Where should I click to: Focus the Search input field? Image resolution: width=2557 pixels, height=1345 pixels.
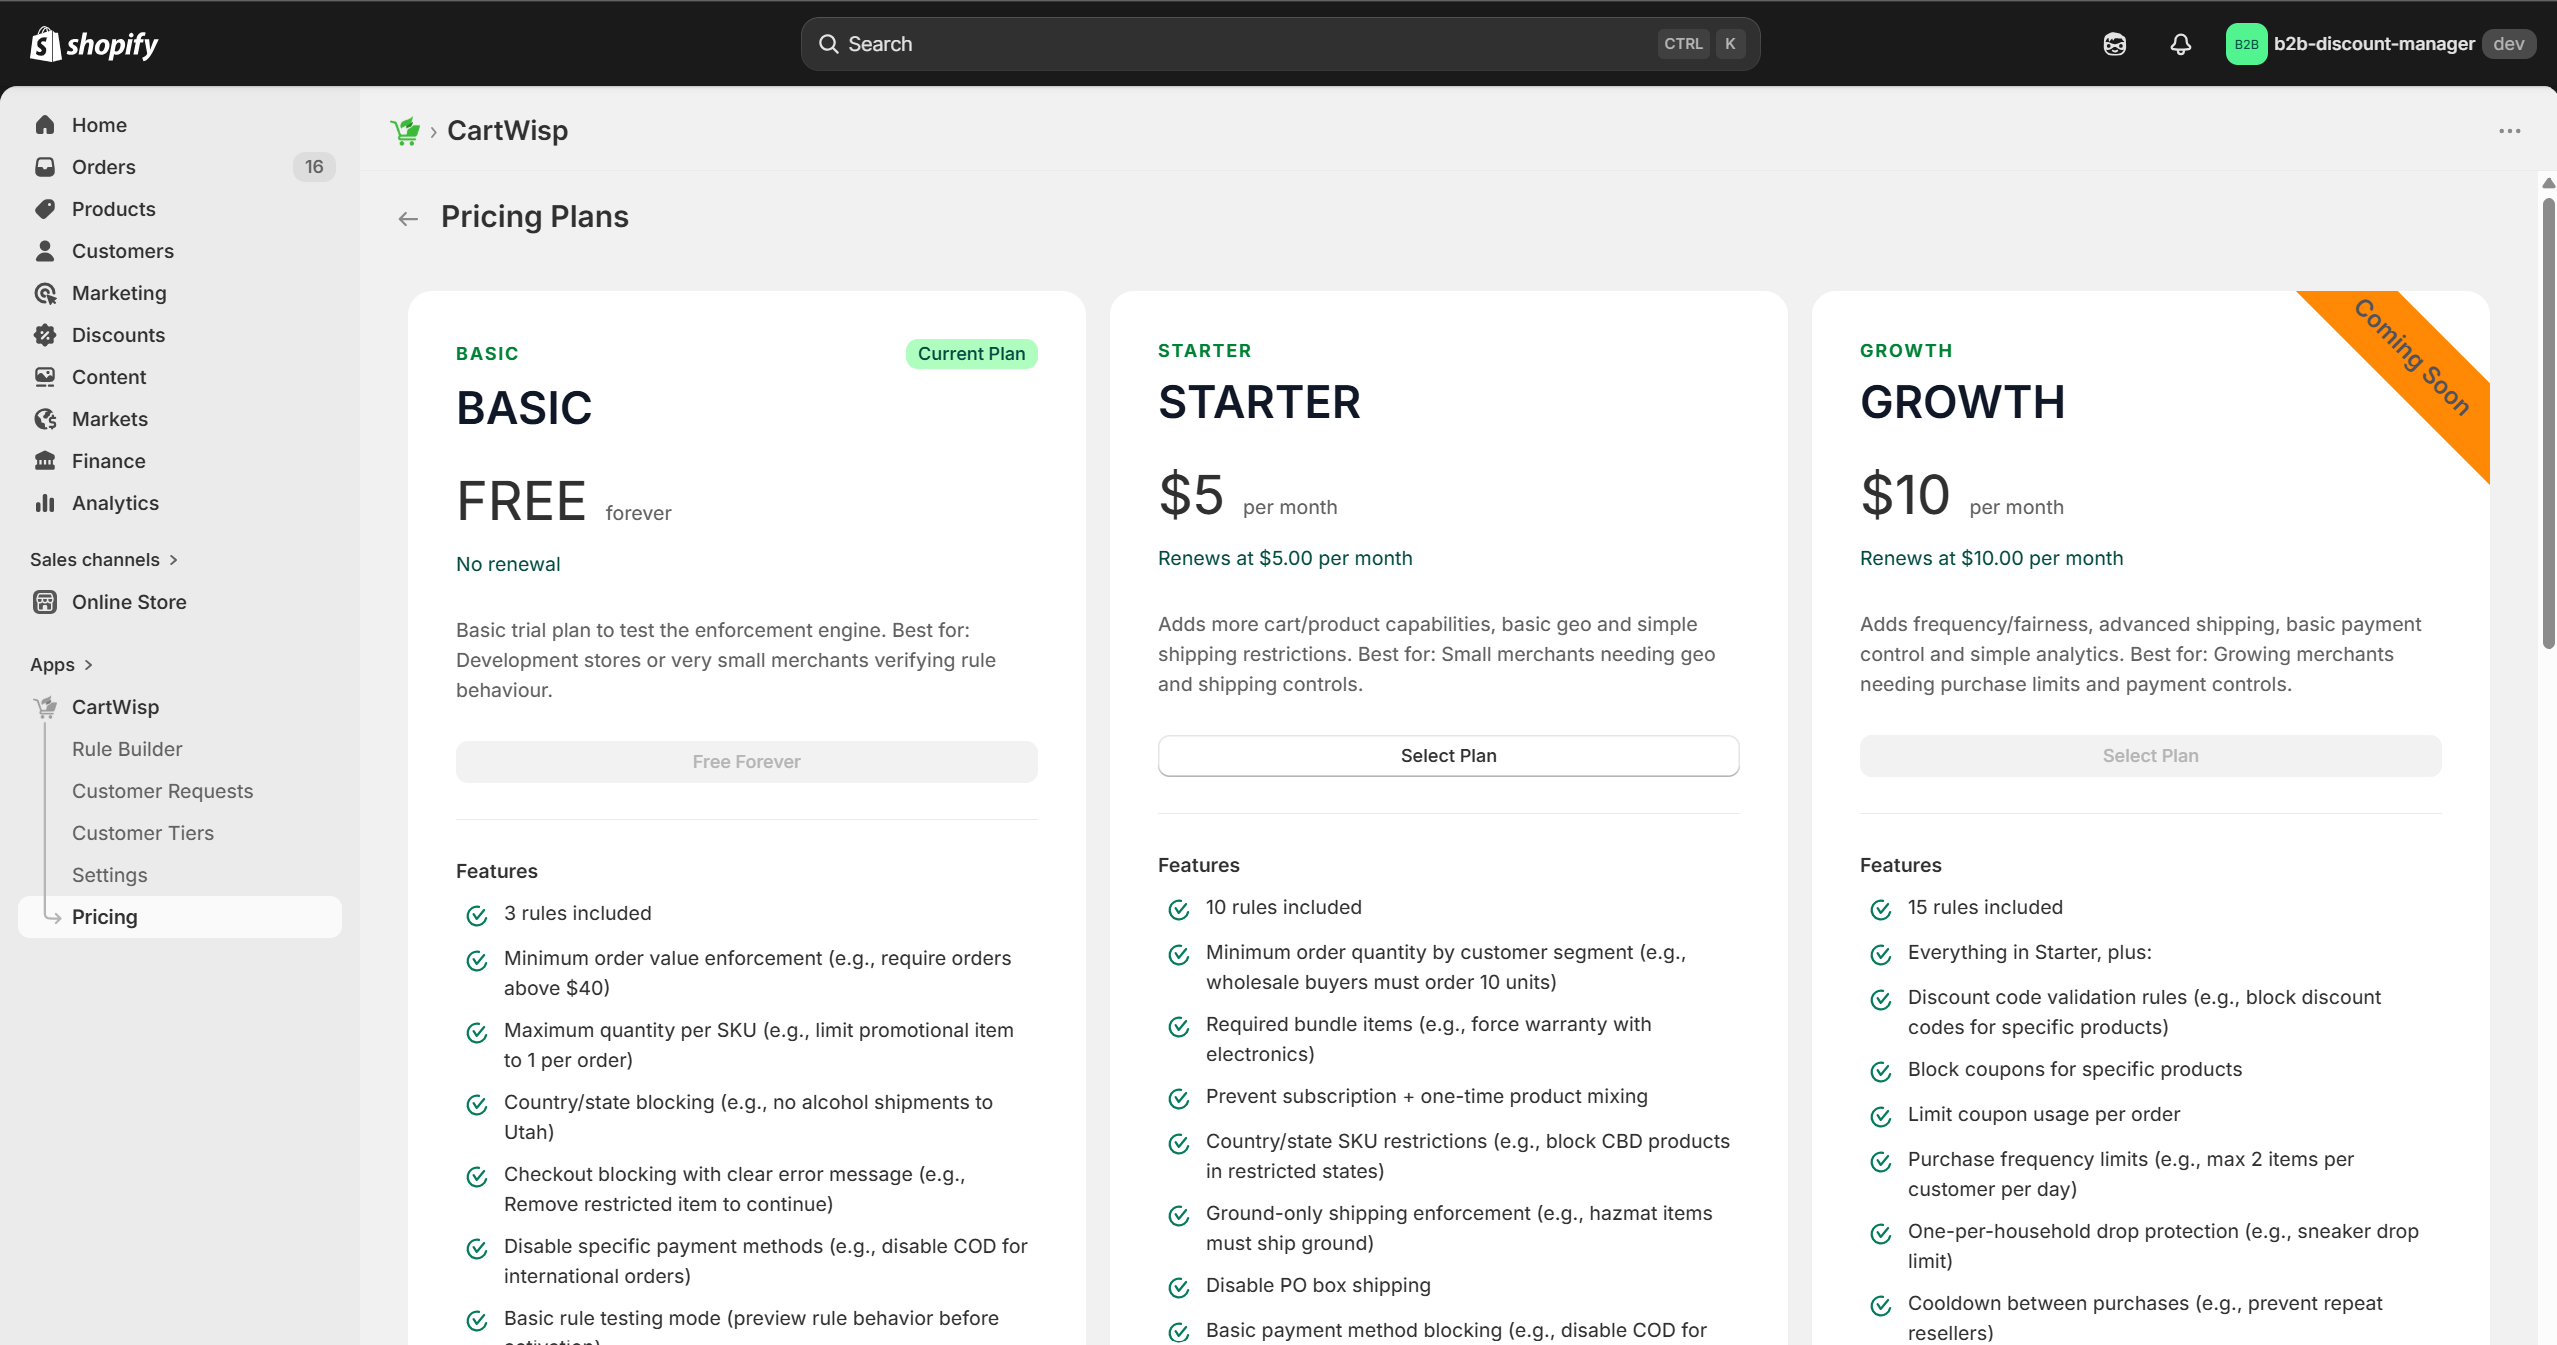pos(1280,44)
